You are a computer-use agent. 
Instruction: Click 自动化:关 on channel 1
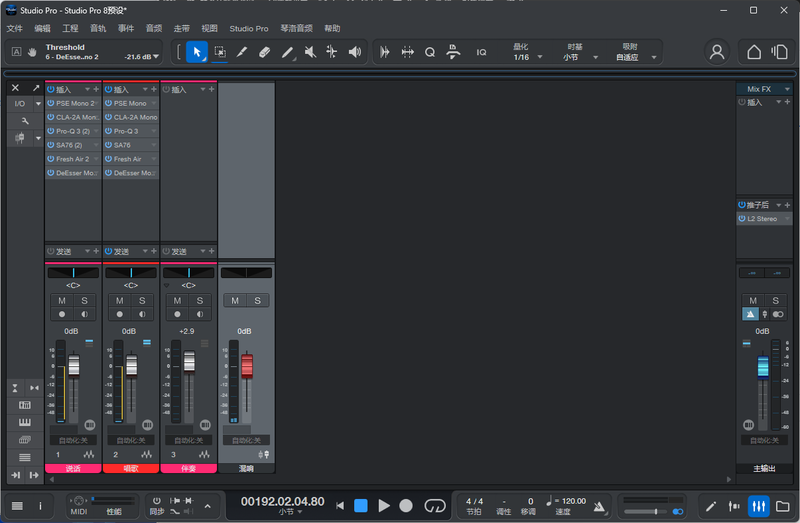pos(73,440)
